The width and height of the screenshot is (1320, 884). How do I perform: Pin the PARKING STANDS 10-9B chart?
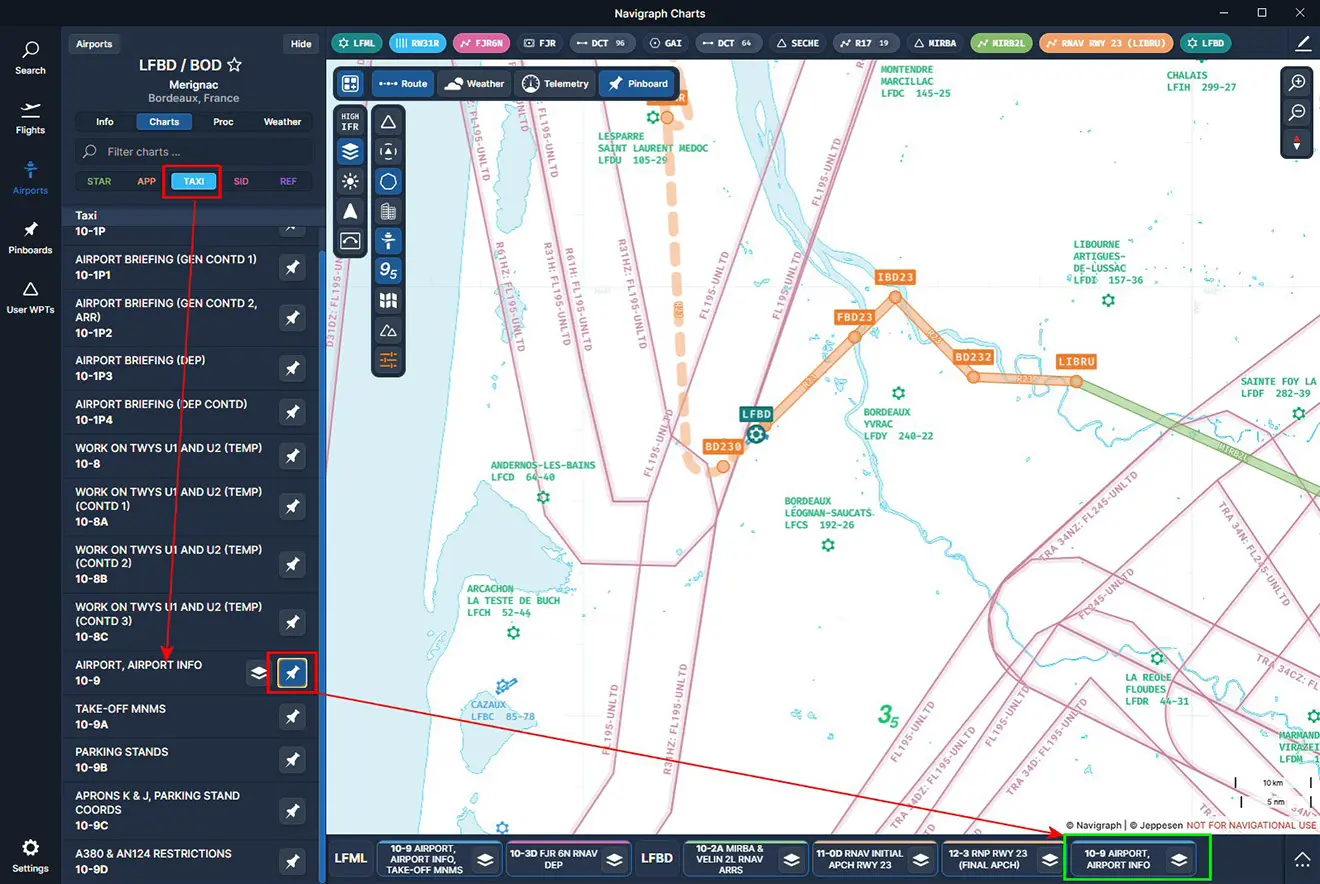(x=292, y=761)
